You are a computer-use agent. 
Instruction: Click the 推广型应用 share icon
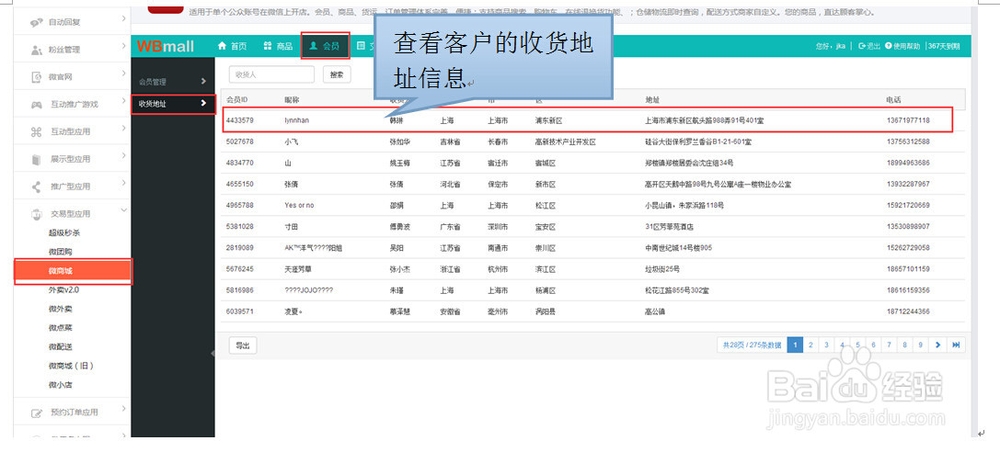pos(37,187)
